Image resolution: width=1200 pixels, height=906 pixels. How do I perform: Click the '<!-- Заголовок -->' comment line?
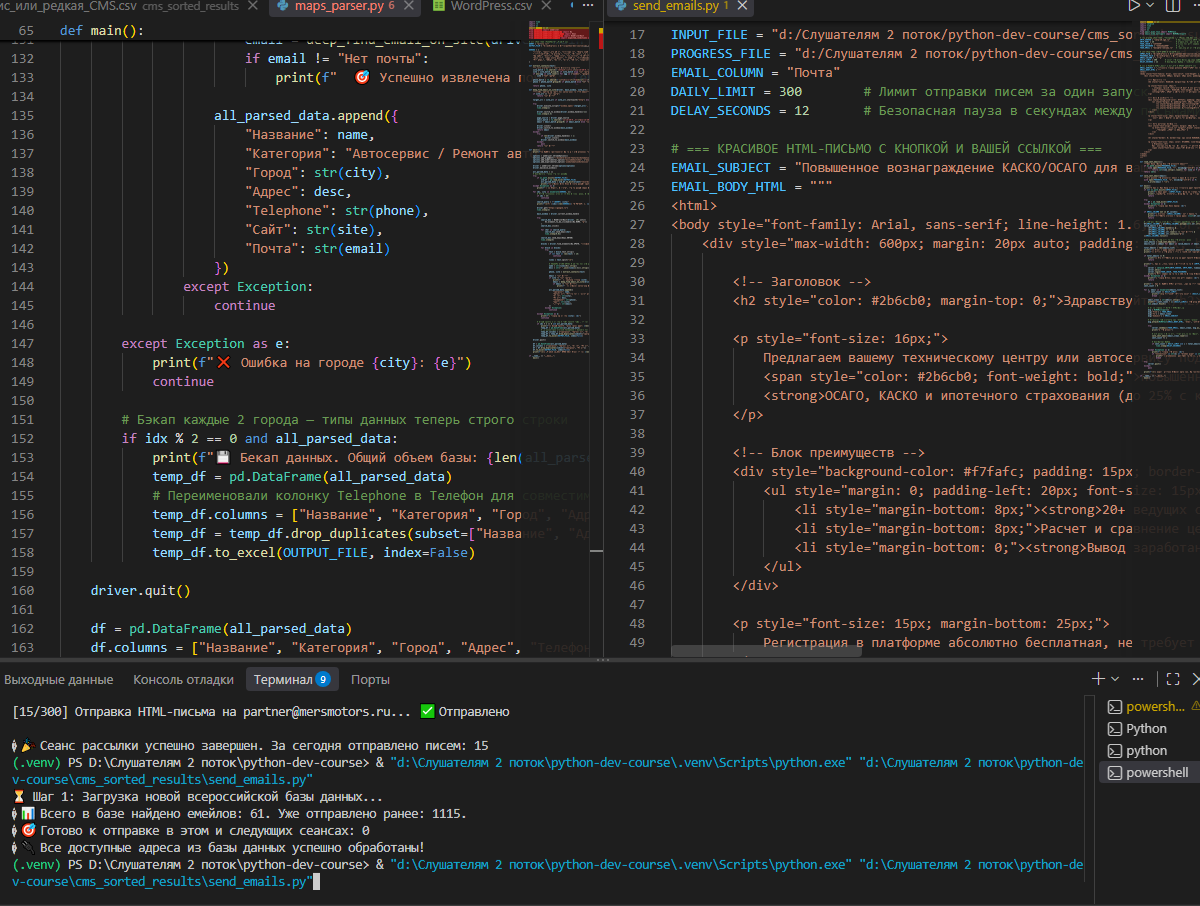[802, 282]
